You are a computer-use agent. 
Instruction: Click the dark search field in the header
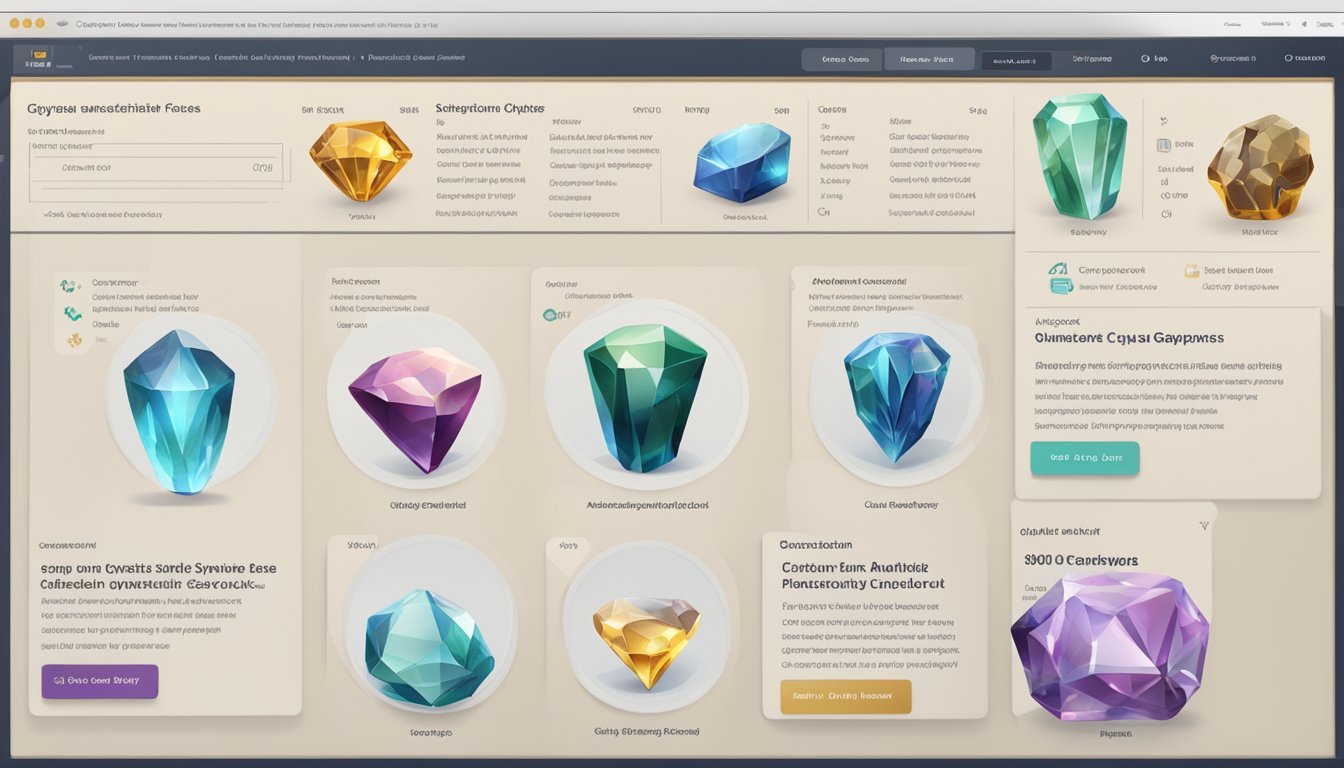[x=1015, y=61]
